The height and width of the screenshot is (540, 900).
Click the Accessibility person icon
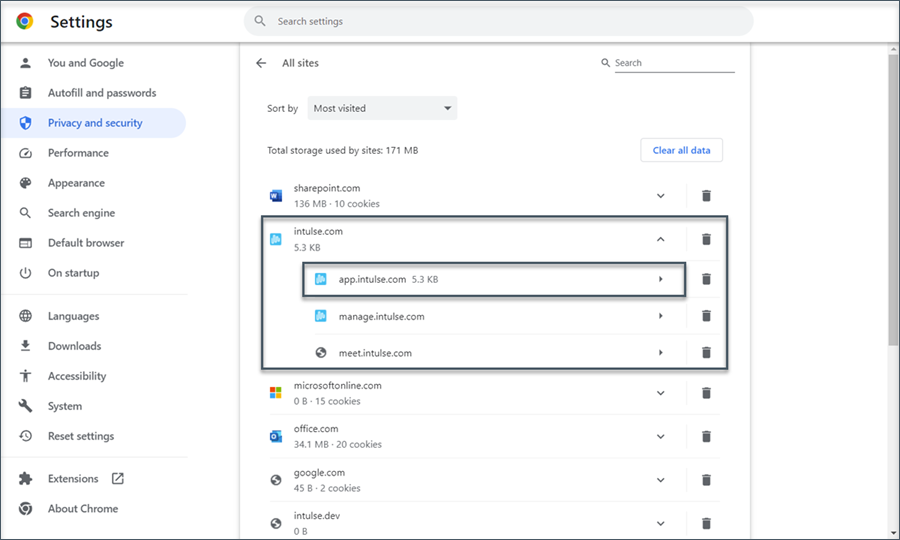tap(25, 376)
